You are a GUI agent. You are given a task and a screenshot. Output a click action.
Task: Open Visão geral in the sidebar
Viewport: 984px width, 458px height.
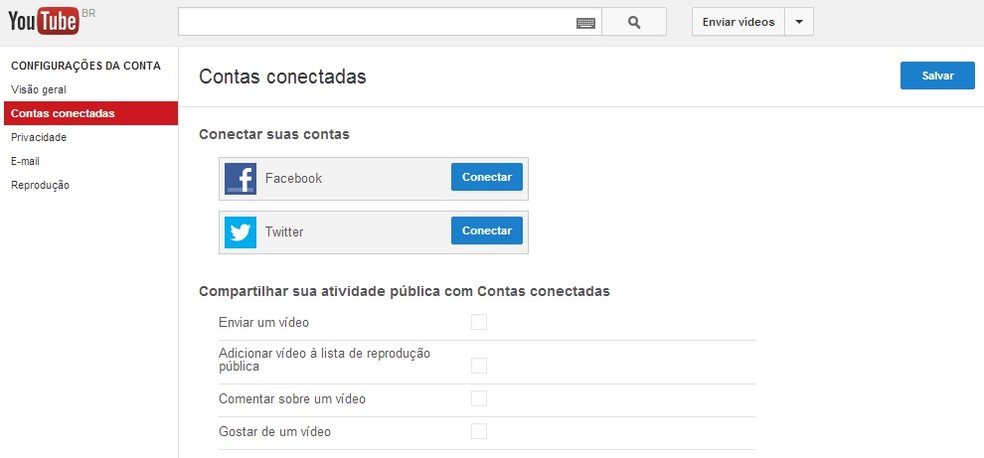(39, 90)
